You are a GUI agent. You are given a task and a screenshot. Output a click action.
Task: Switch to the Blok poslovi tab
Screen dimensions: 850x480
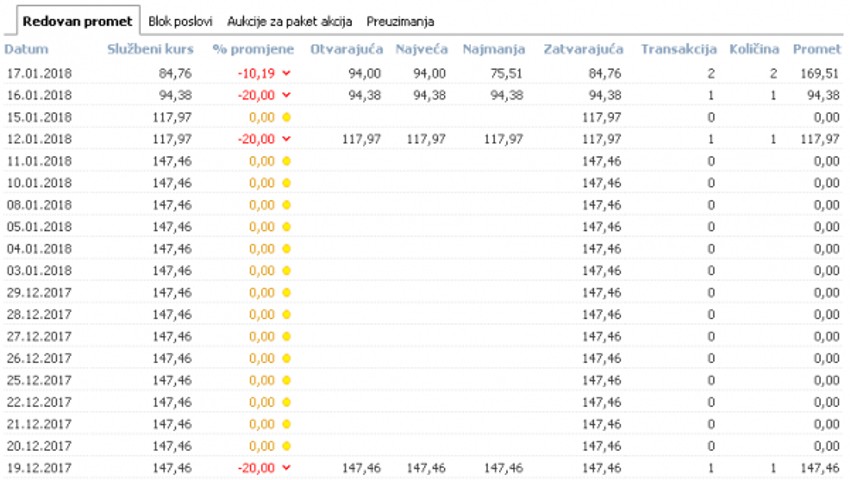coord(180,20)
